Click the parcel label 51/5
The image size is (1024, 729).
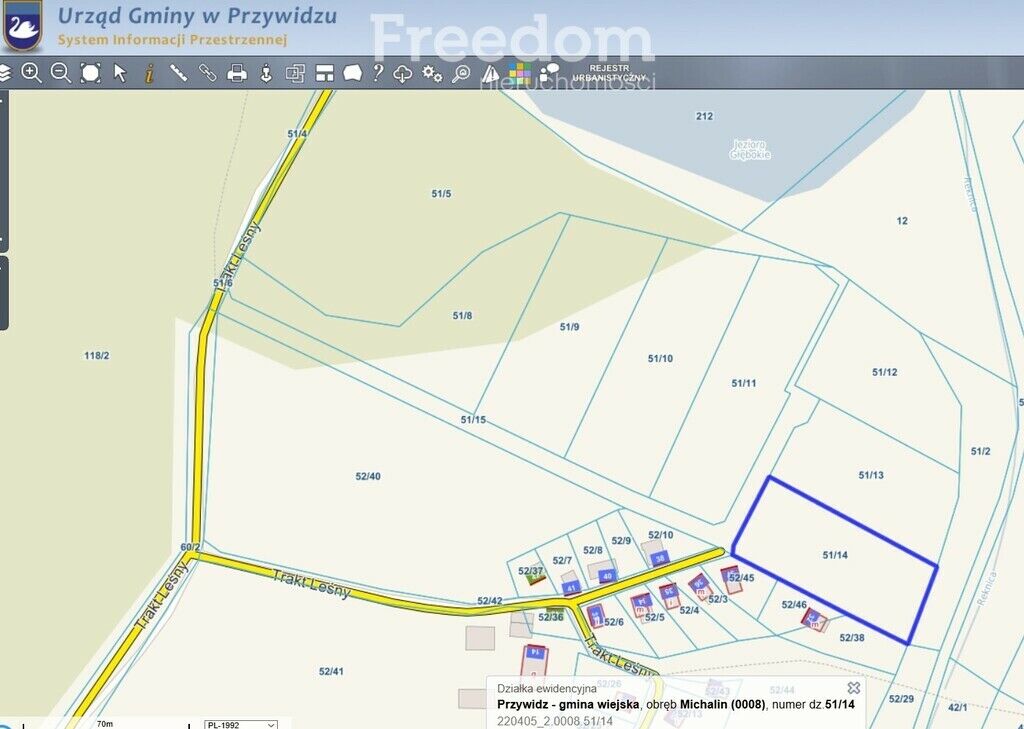[441, 193]
